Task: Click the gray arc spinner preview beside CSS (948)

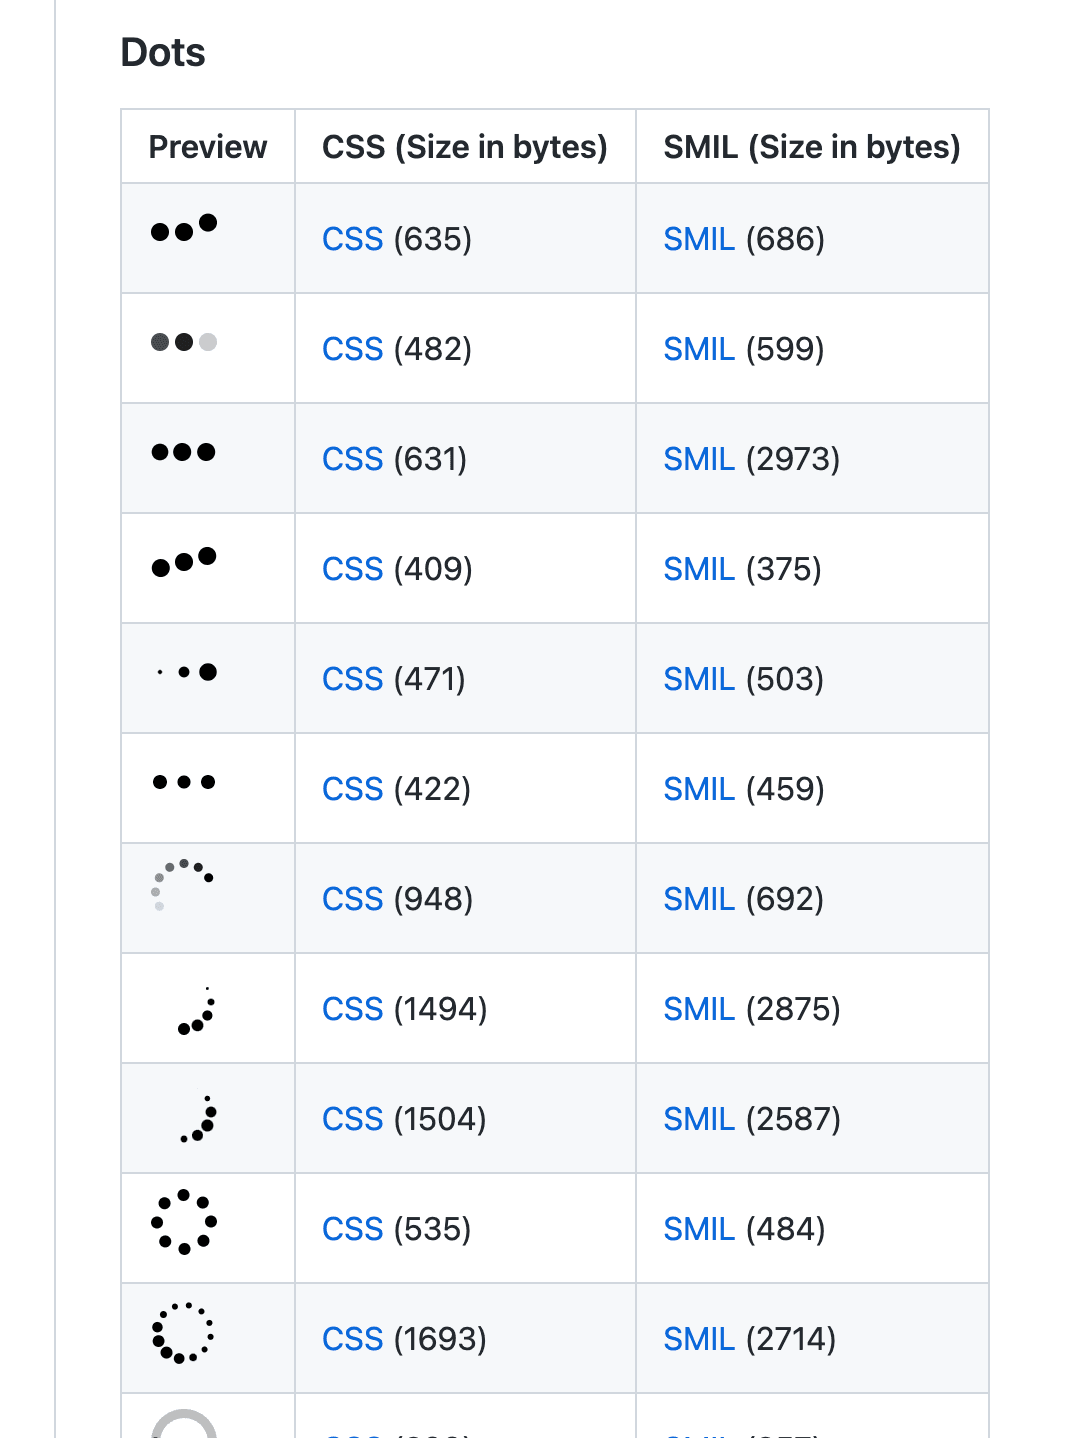Action: tap(181, 885)
